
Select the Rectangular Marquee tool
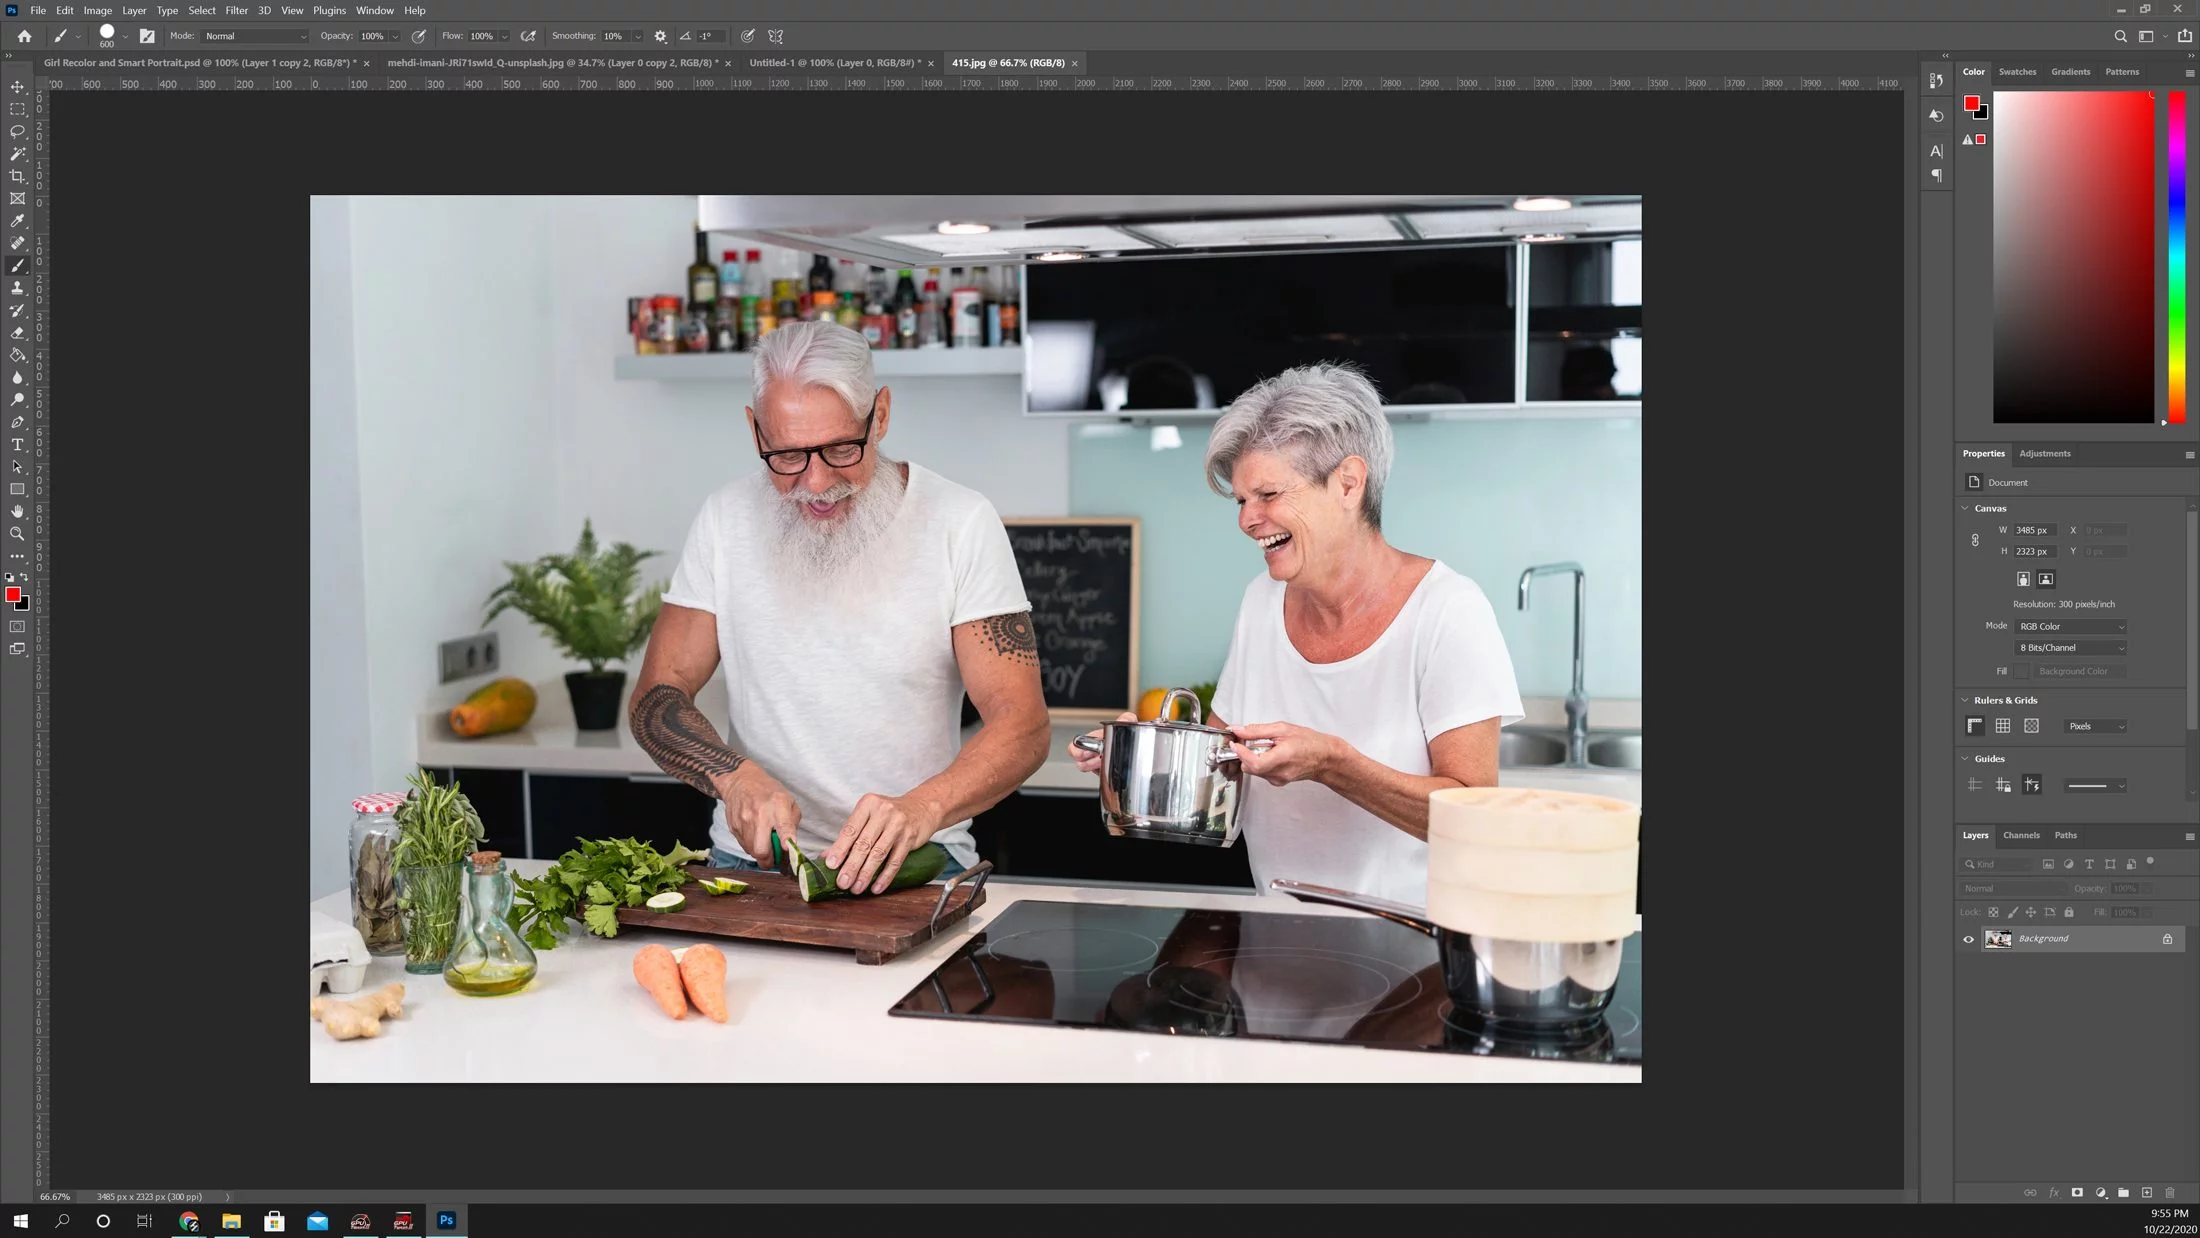17,109
